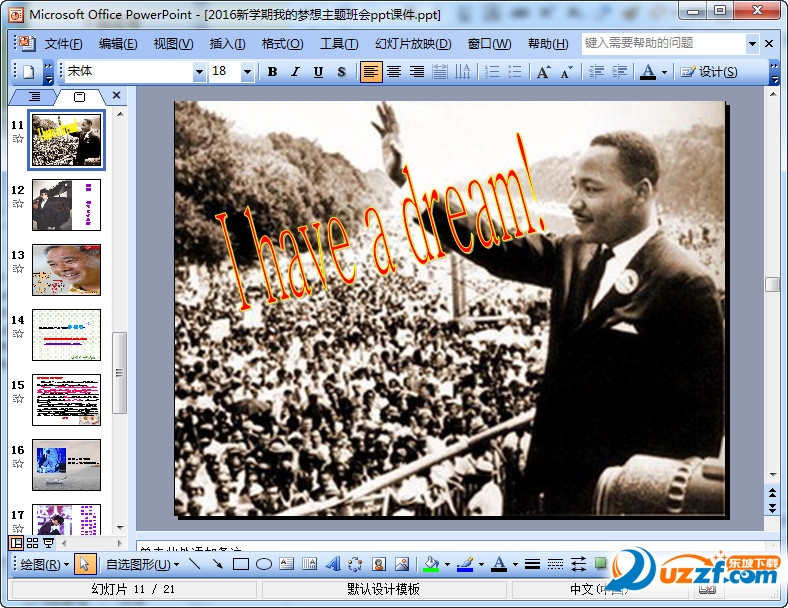Screen dimensions: 788x608
Task: Enable right text alignment
Action: coord(417,72)
